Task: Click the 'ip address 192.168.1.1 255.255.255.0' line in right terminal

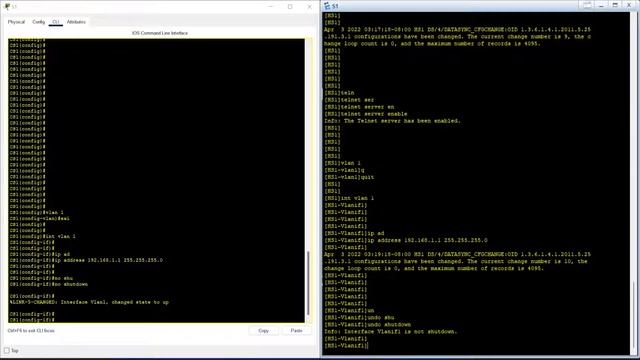Action: point(406,240)
